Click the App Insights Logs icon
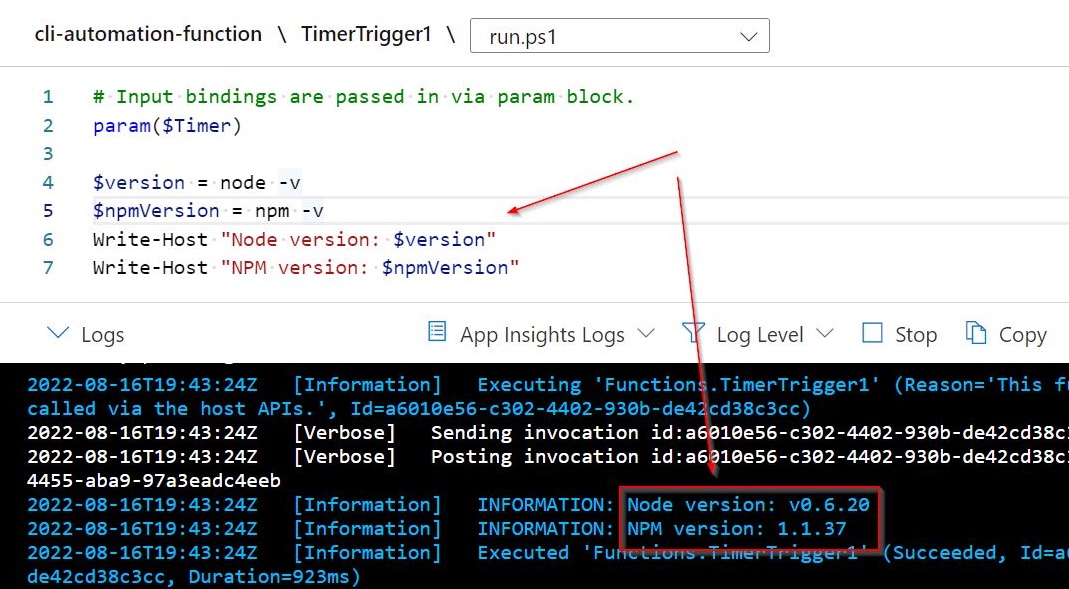Image resolution: width=1069 pixels, height=589 pixels. 436,332
